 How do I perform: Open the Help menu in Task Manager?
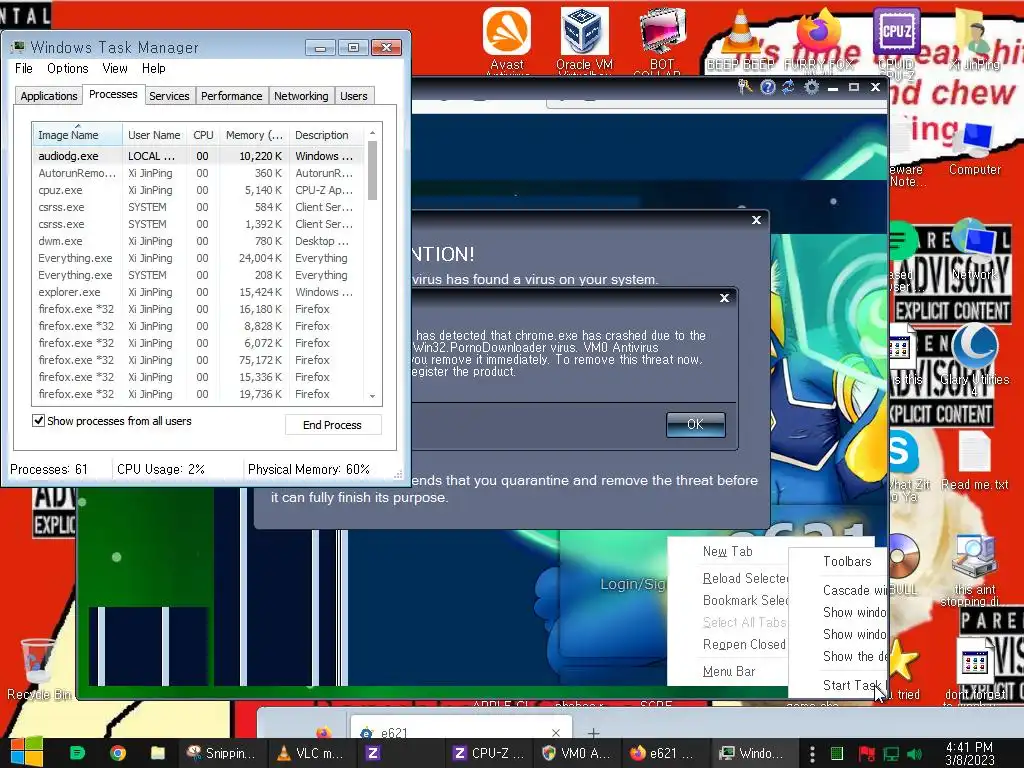(153, 68)
